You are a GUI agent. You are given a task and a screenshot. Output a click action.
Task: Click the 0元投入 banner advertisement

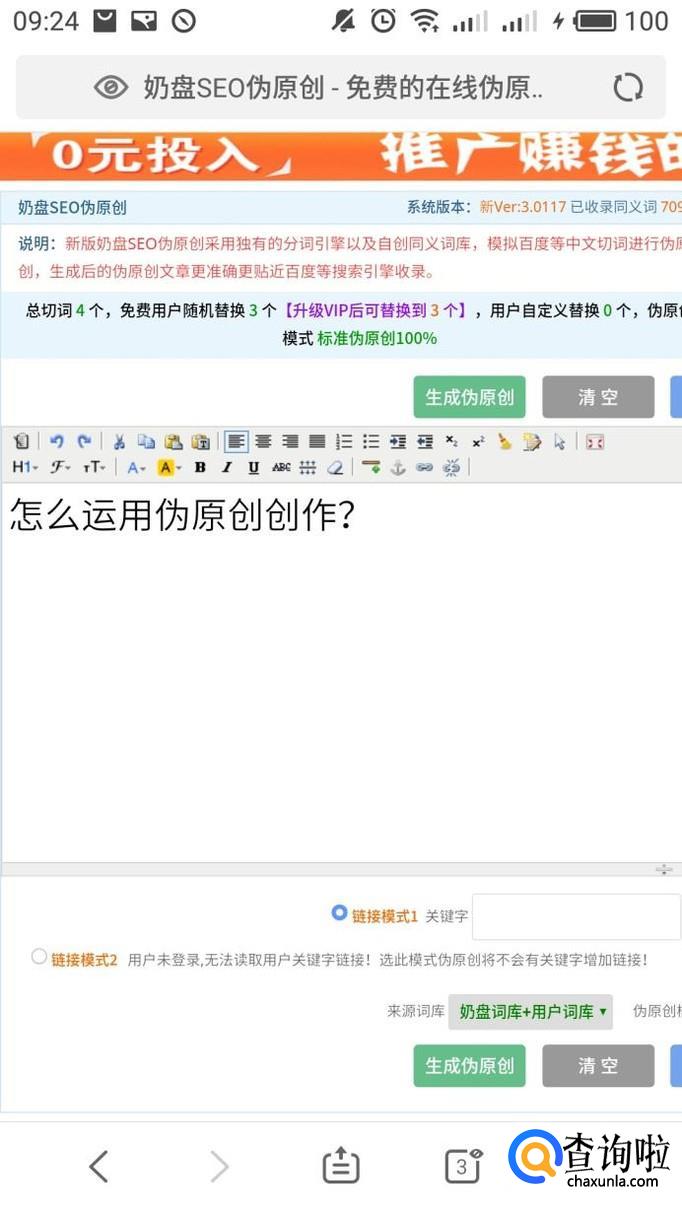click(x=341, y=156)
